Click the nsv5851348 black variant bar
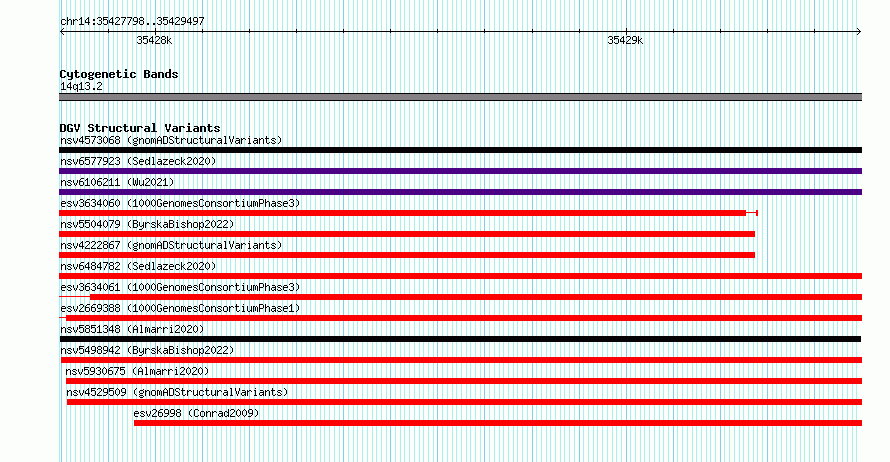This screenshot has width=890, height=462. [460, 339]
